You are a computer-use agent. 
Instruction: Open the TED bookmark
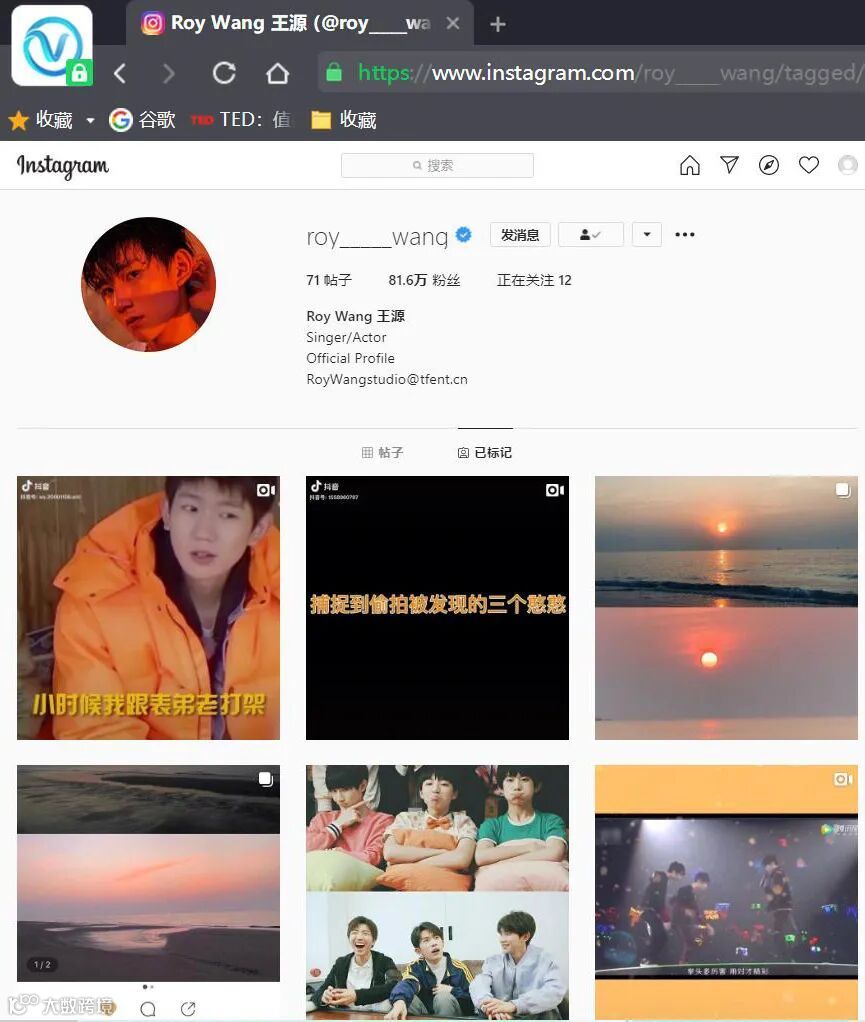click(x=241, y=120)
